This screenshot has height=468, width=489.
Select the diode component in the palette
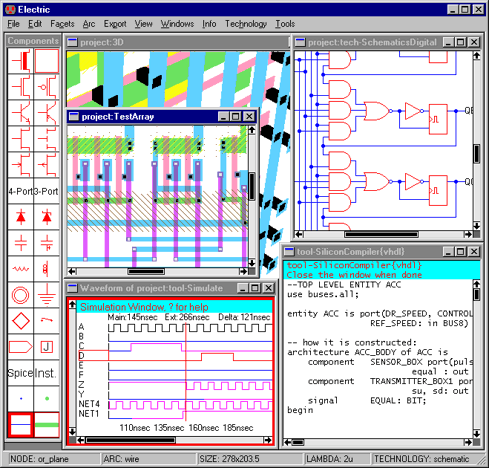point(21,217)
